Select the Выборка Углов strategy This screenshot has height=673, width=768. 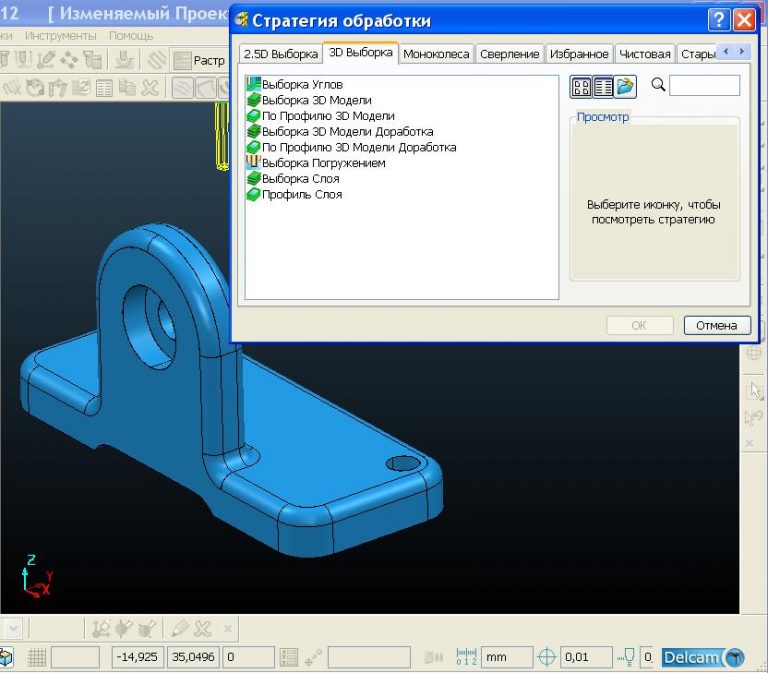[x=302, y=85]
